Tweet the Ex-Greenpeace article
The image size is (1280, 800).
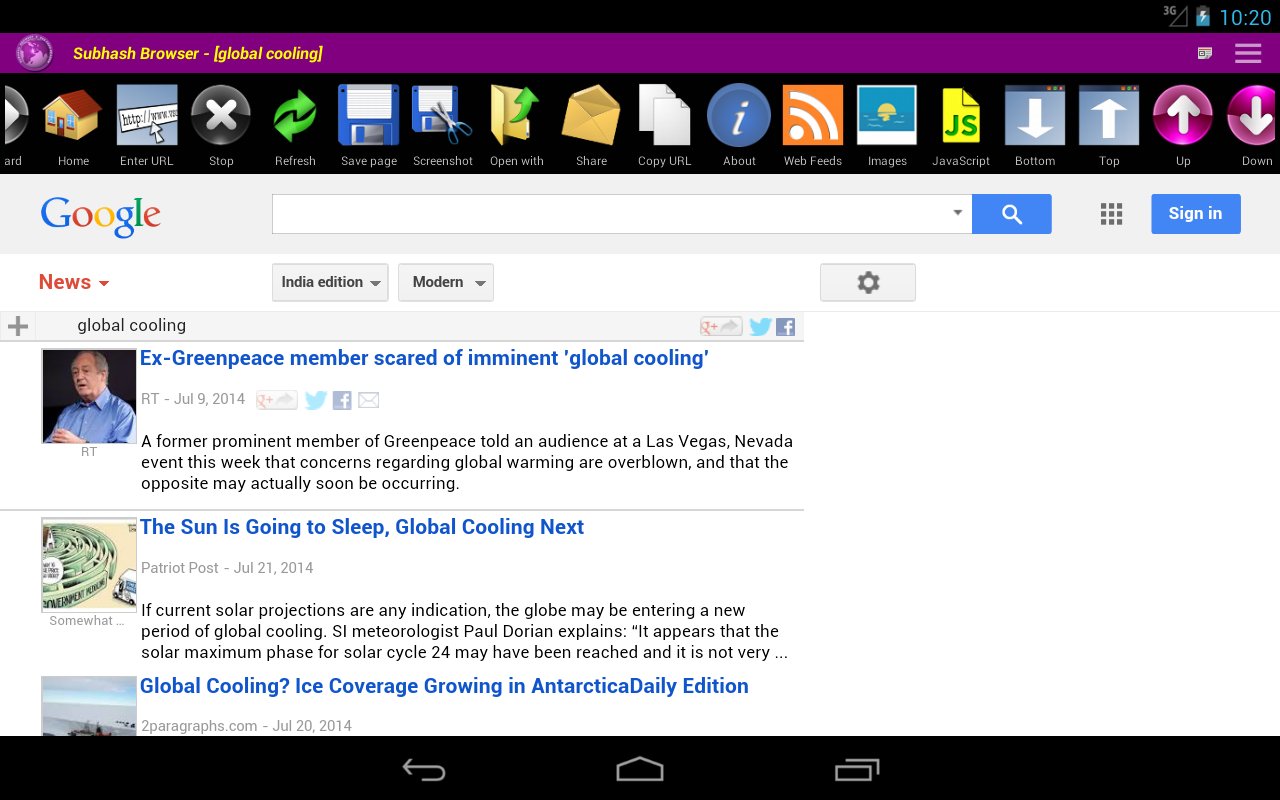[316, 400]
